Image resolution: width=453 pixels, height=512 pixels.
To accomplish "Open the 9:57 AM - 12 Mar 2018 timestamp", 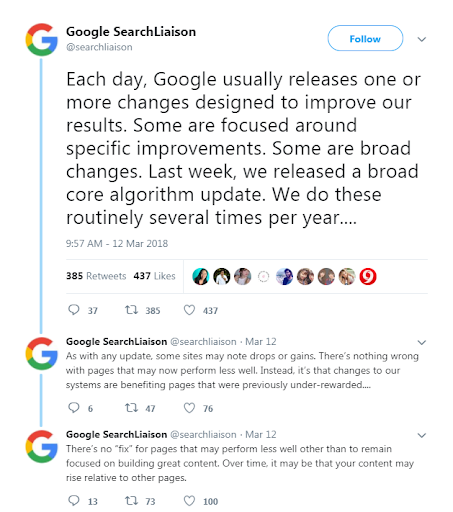I will [x=117, y=244].
